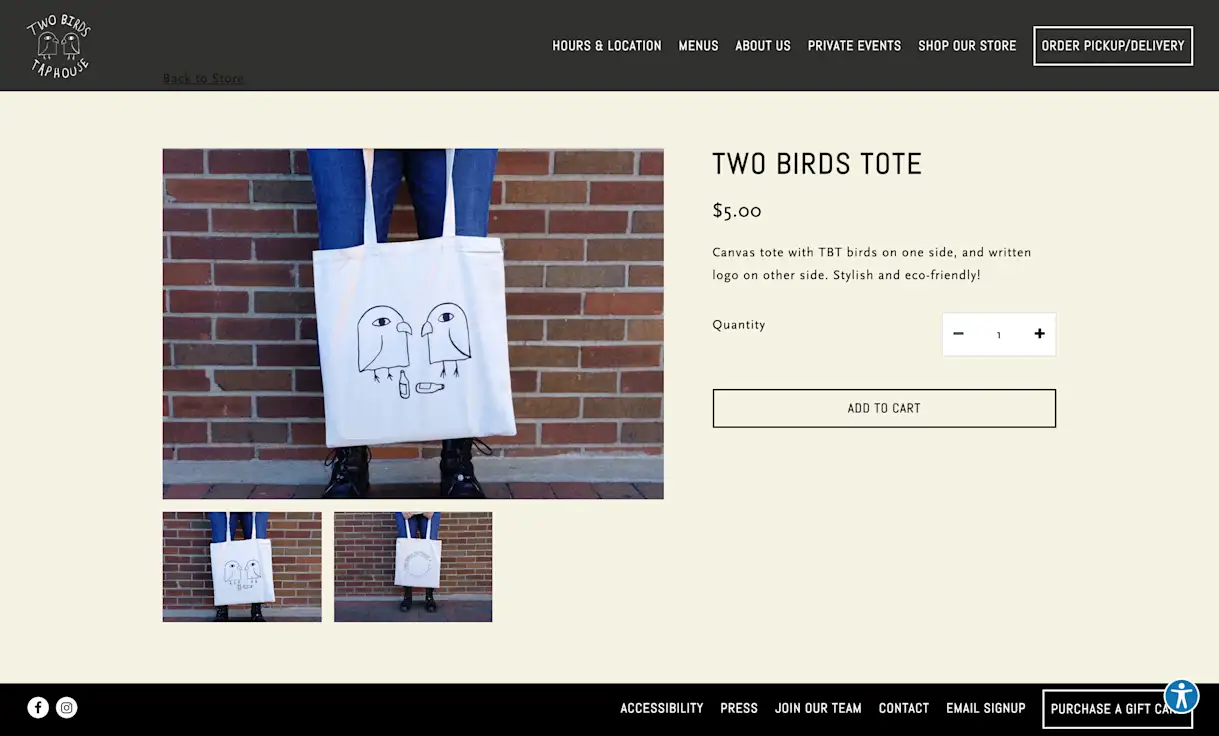Click the Order Pickup/Delivery button

click(1113, 46)
